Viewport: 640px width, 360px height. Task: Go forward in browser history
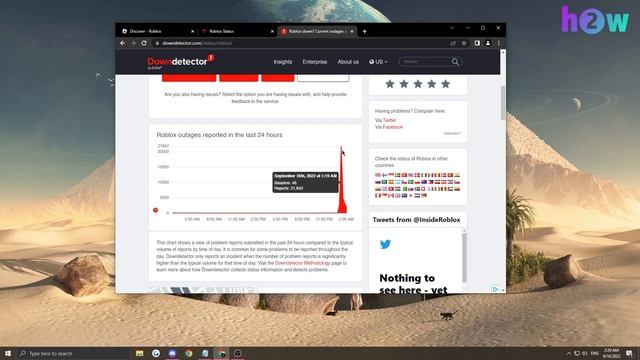[133, 43]
